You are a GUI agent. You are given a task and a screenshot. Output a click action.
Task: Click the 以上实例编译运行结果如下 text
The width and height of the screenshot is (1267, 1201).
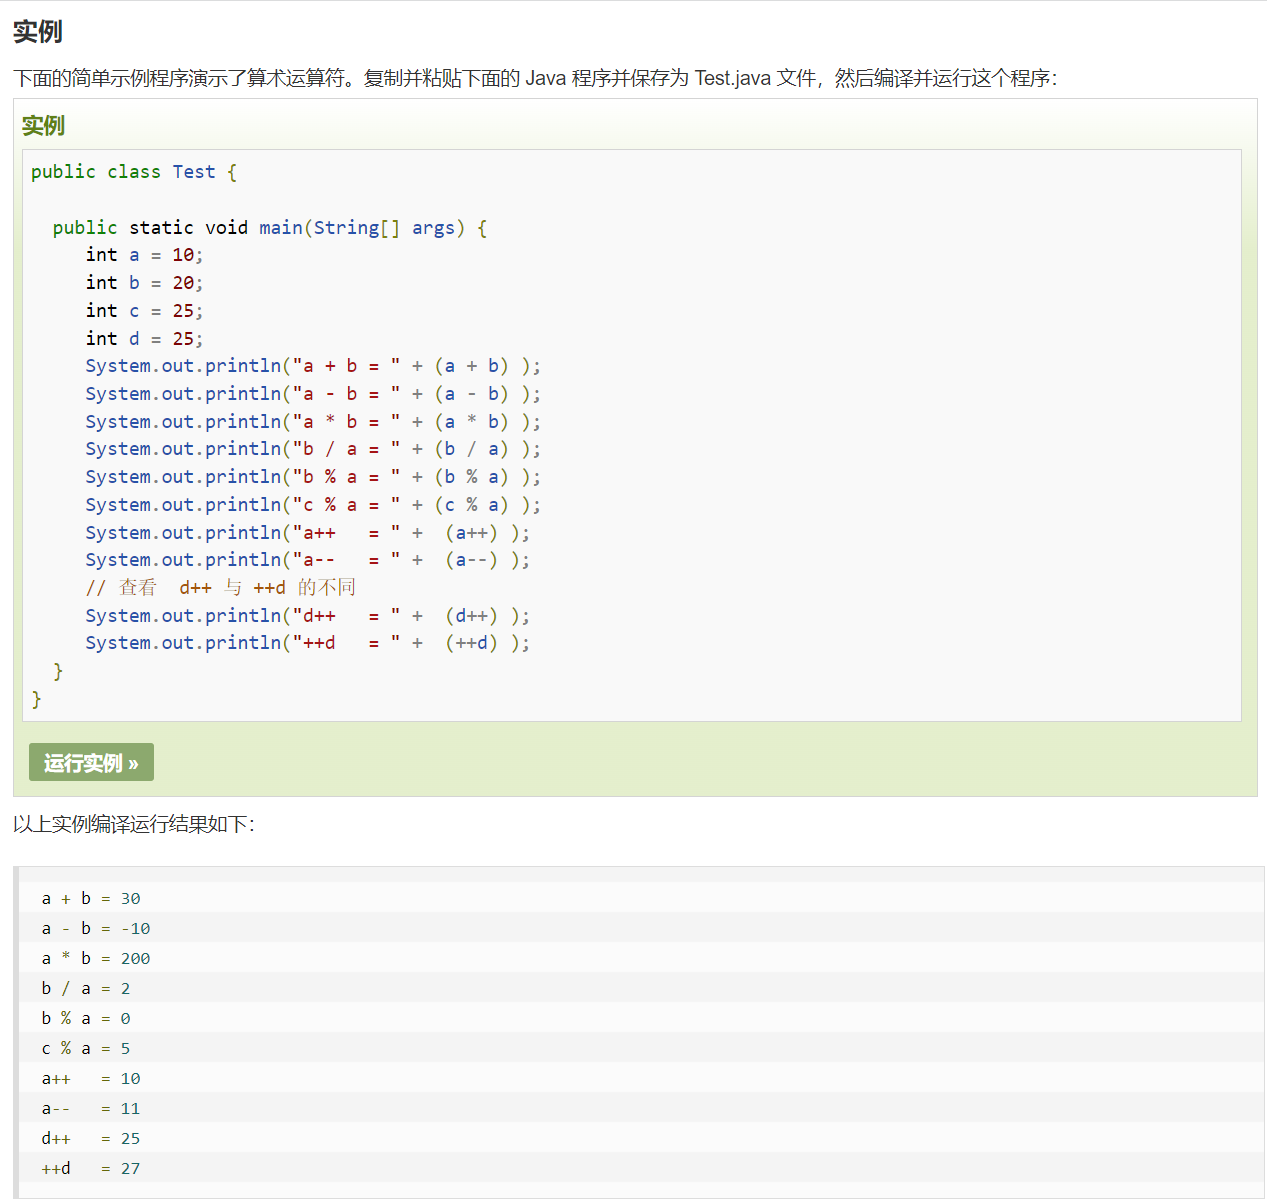(x=134, y=824)
